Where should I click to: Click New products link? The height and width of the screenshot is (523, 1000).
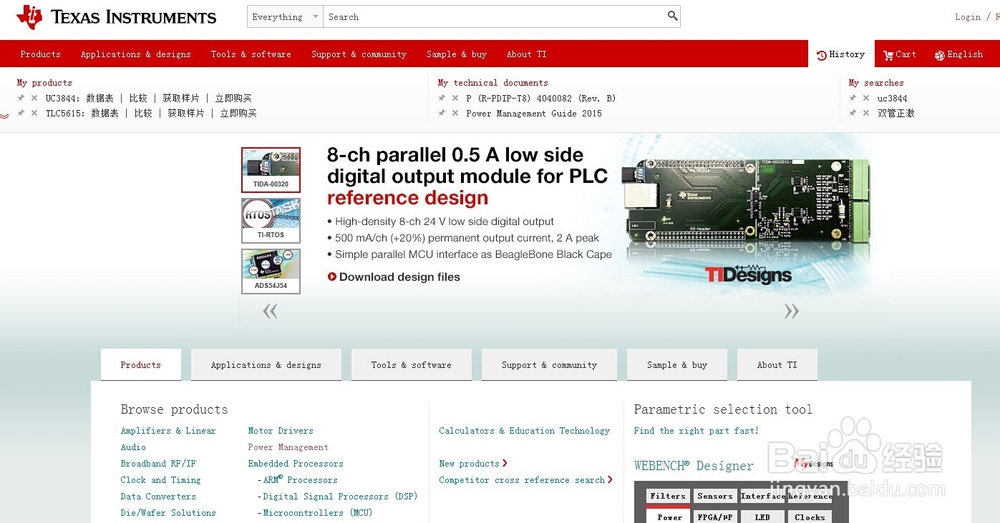click(473, 464)
